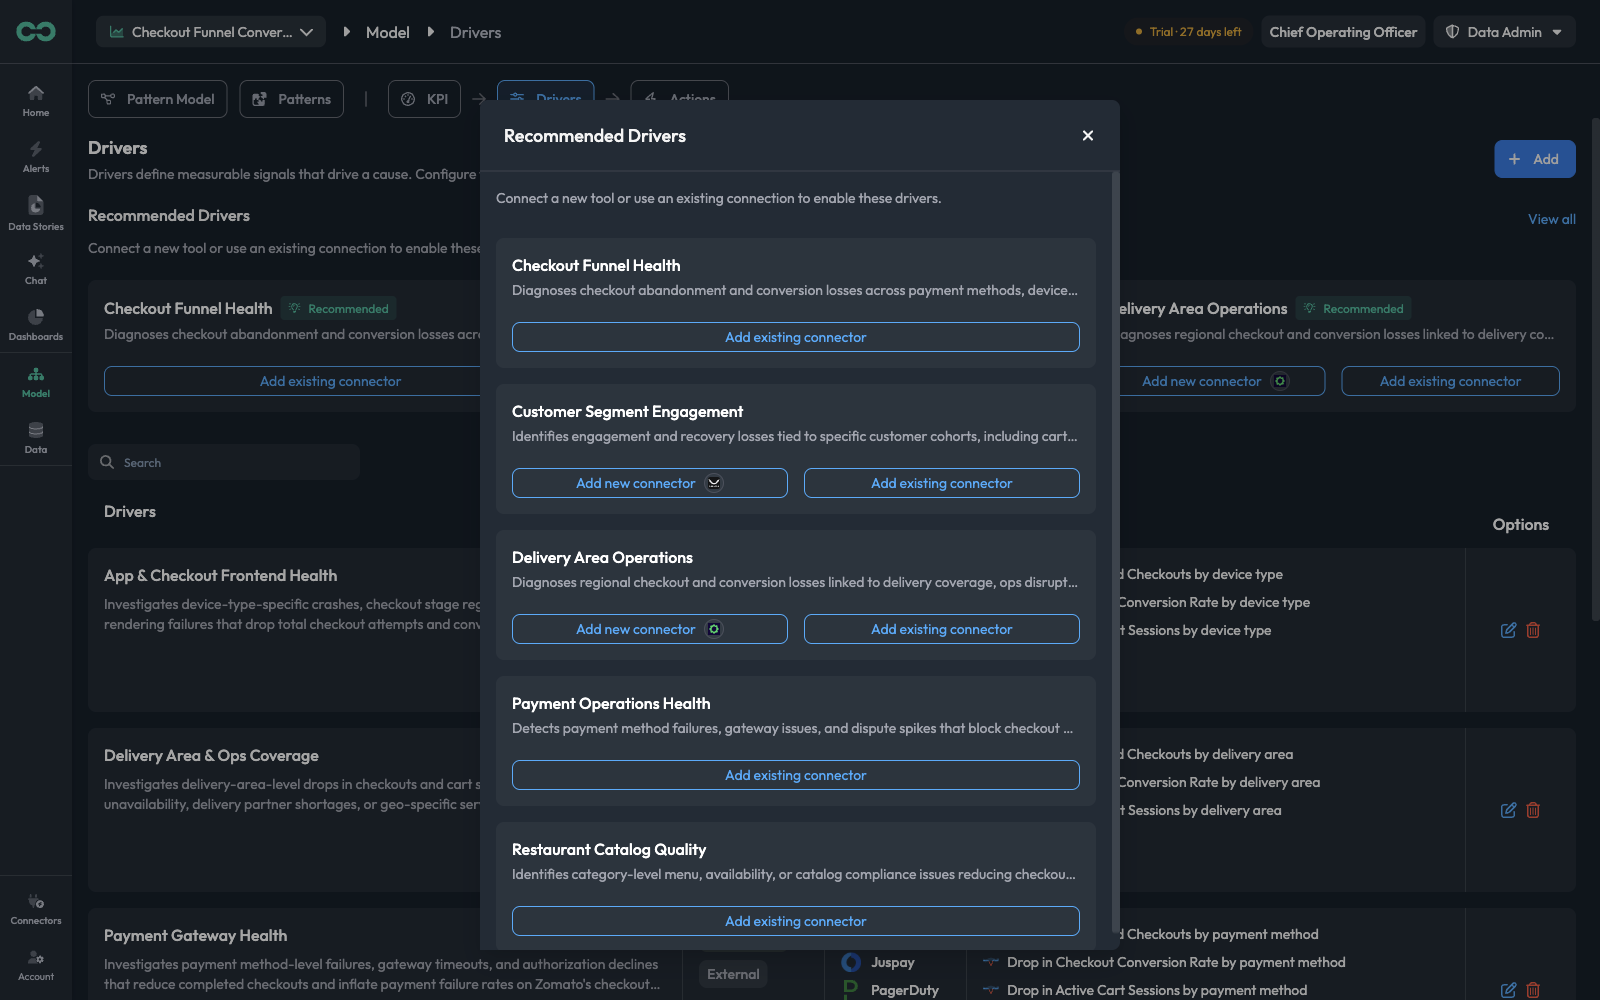Click breadcrumb arrow before Model
Image resolution: width=1600 pixels, height=1000 pixels.
coord(346,32)
